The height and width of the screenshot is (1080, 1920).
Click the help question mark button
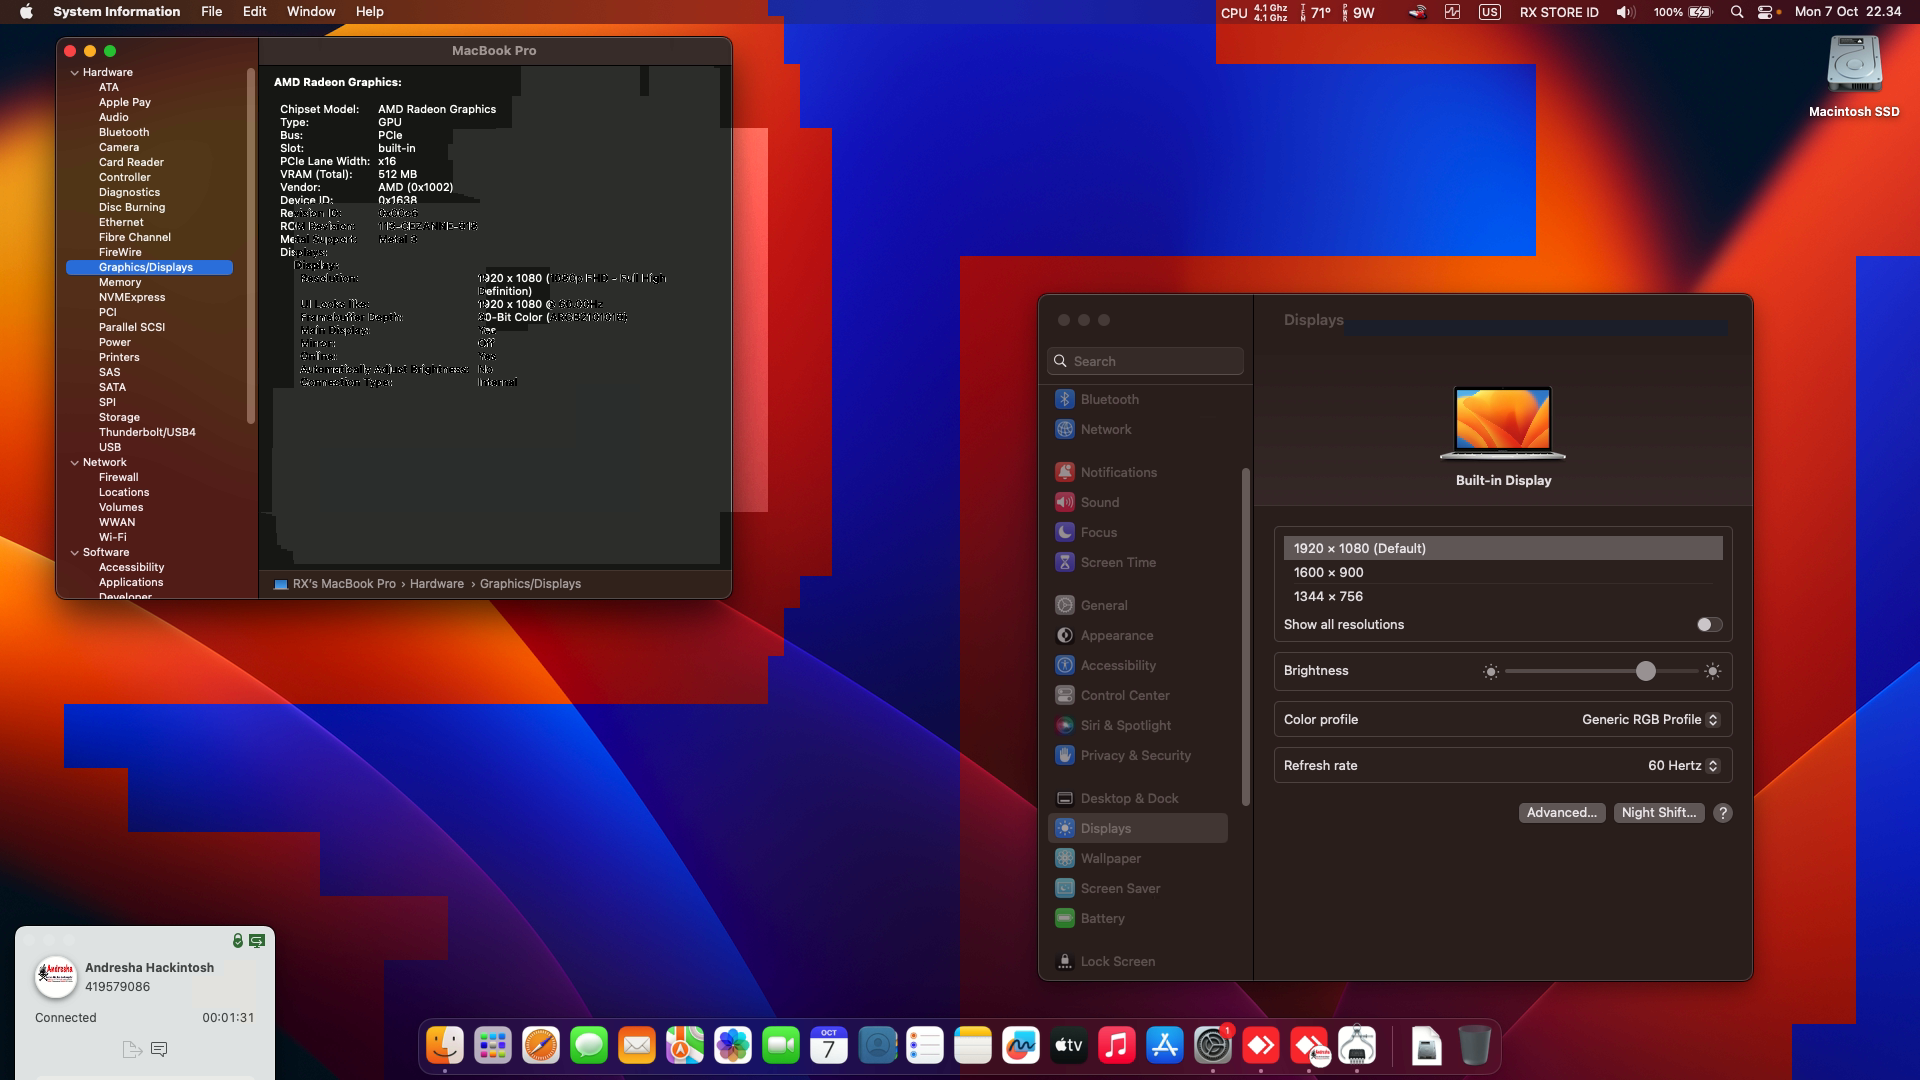(1723, 813)
